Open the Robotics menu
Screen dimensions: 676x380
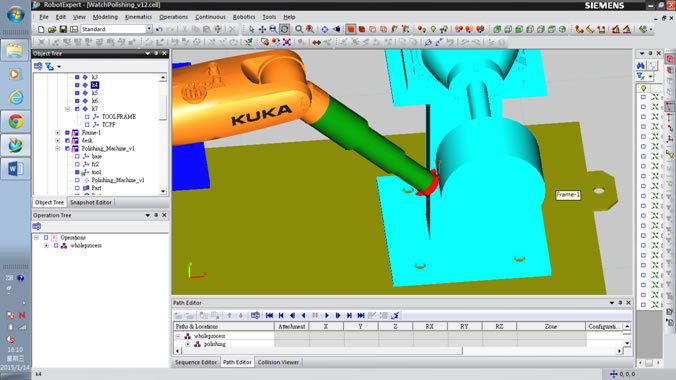click(244, 17)
